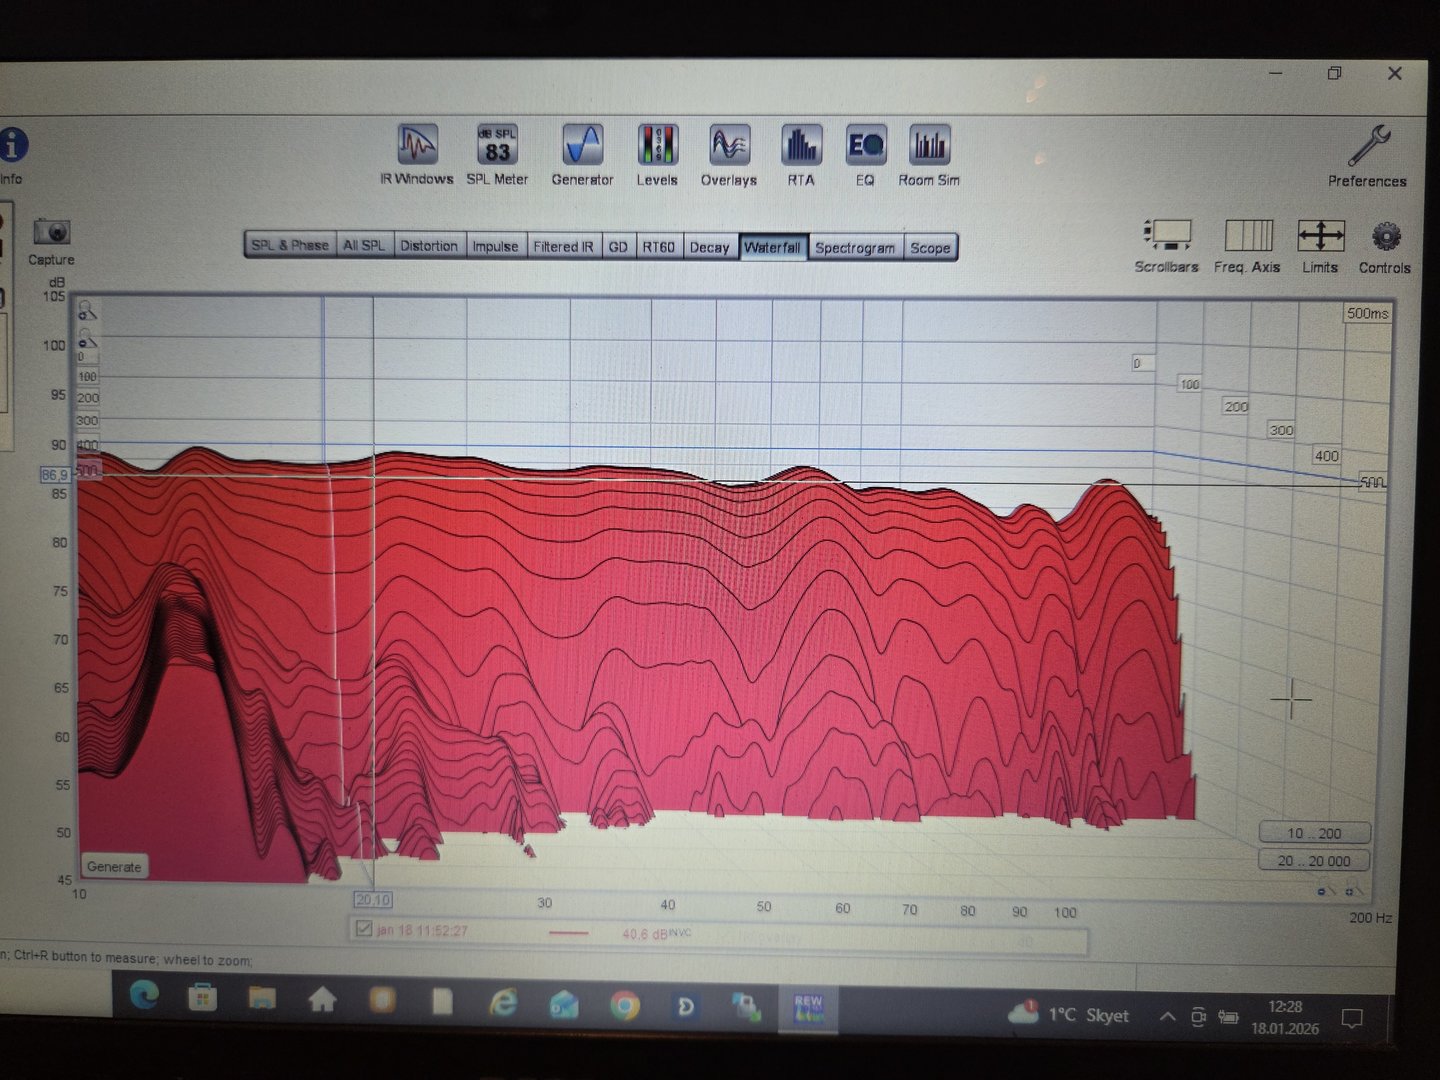Open the EQ window
This screenshot has width=1440, height=1080.
click(865, 155)
